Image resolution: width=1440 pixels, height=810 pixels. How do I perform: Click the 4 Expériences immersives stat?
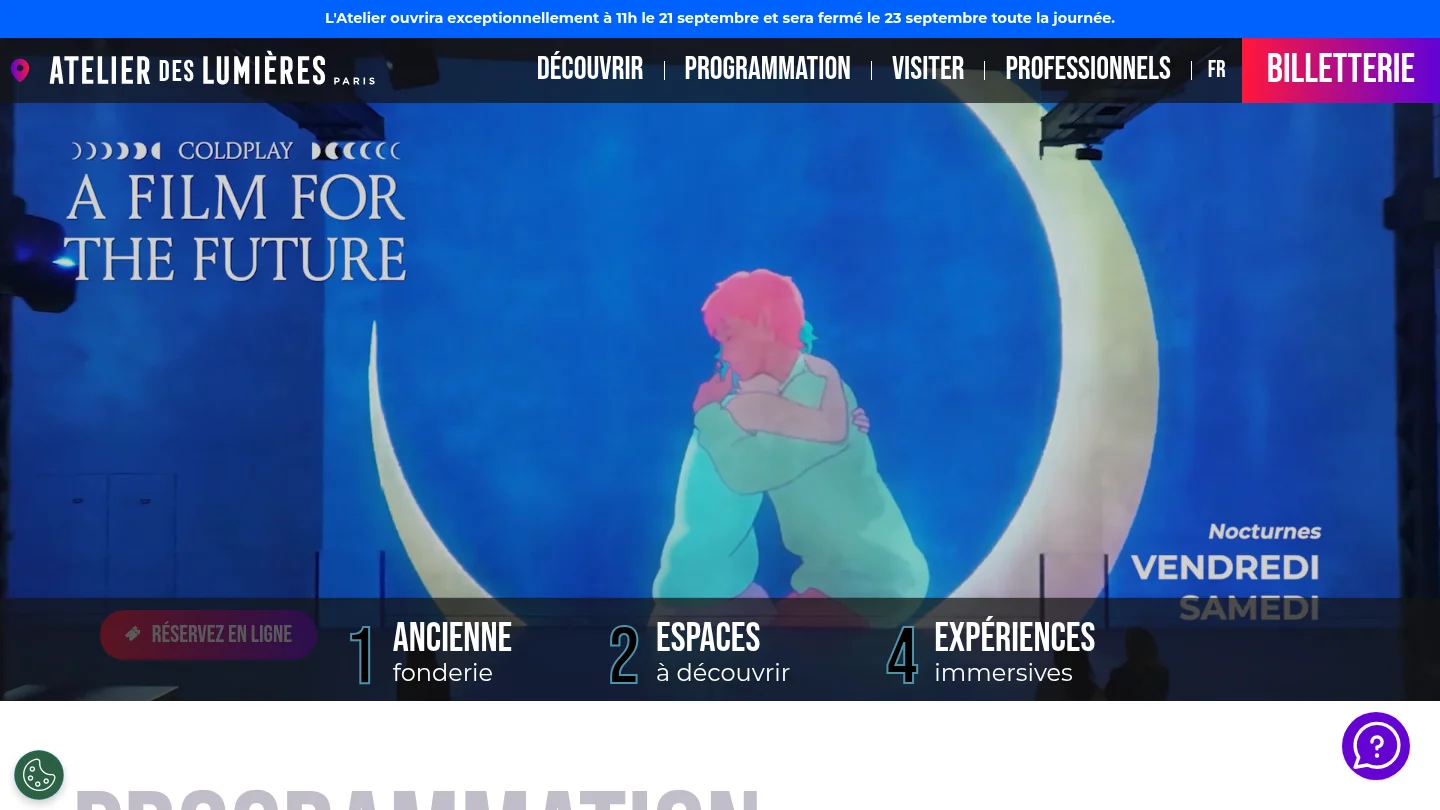coord(991,653)
